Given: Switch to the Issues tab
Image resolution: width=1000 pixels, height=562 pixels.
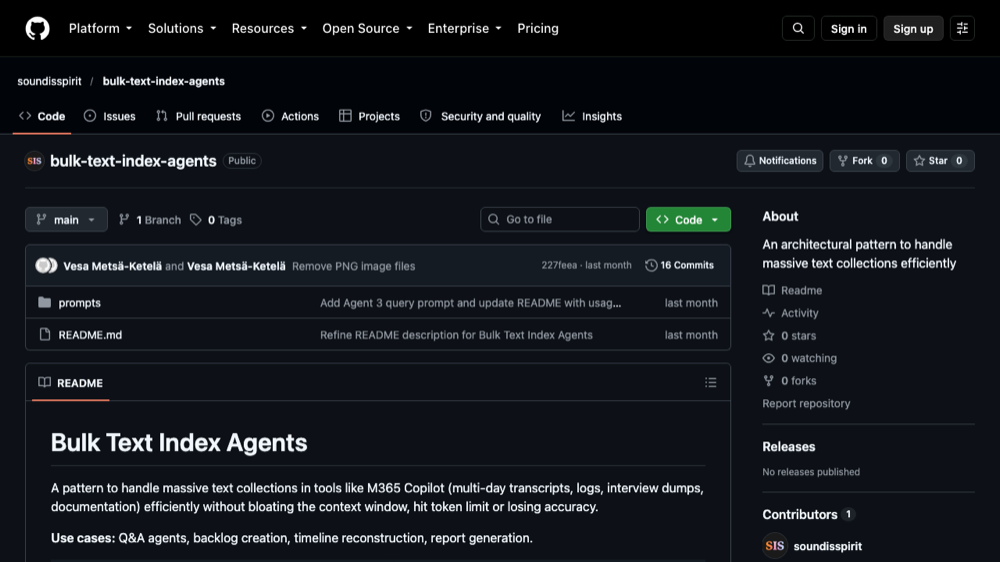Looking at the screenshot, I should pos(110,116).
